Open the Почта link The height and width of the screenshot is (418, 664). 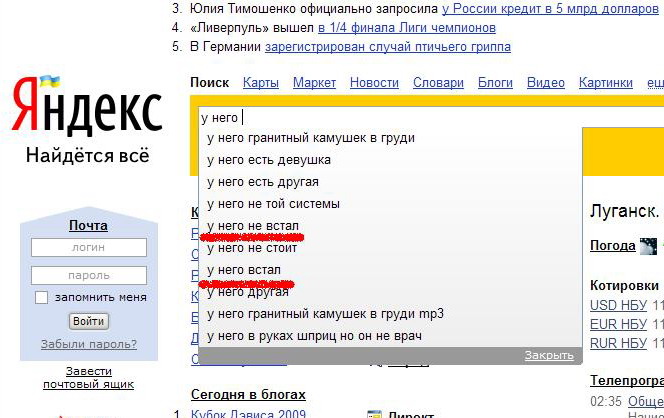coord(88,225)
